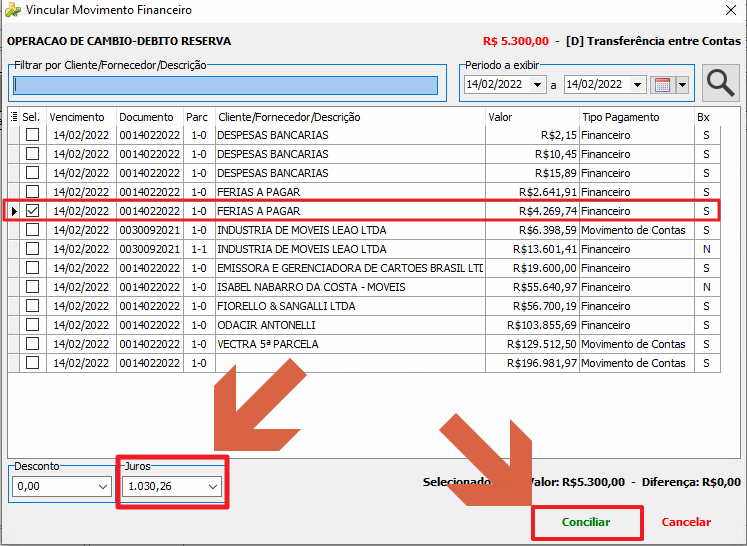Click the Sel. column header
Viewport: 747px width, 546px height.
coord(32,117)
